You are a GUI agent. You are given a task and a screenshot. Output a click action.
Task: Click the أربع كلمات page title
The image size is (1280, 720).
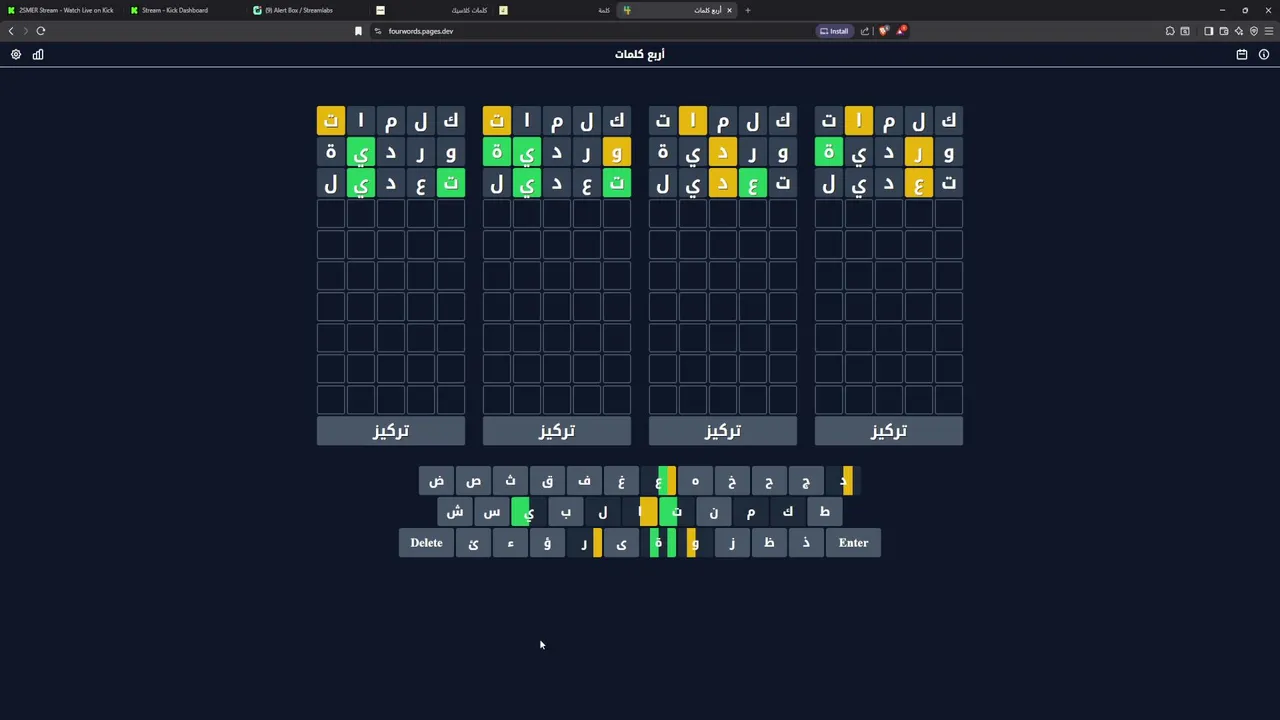(640, 55)
